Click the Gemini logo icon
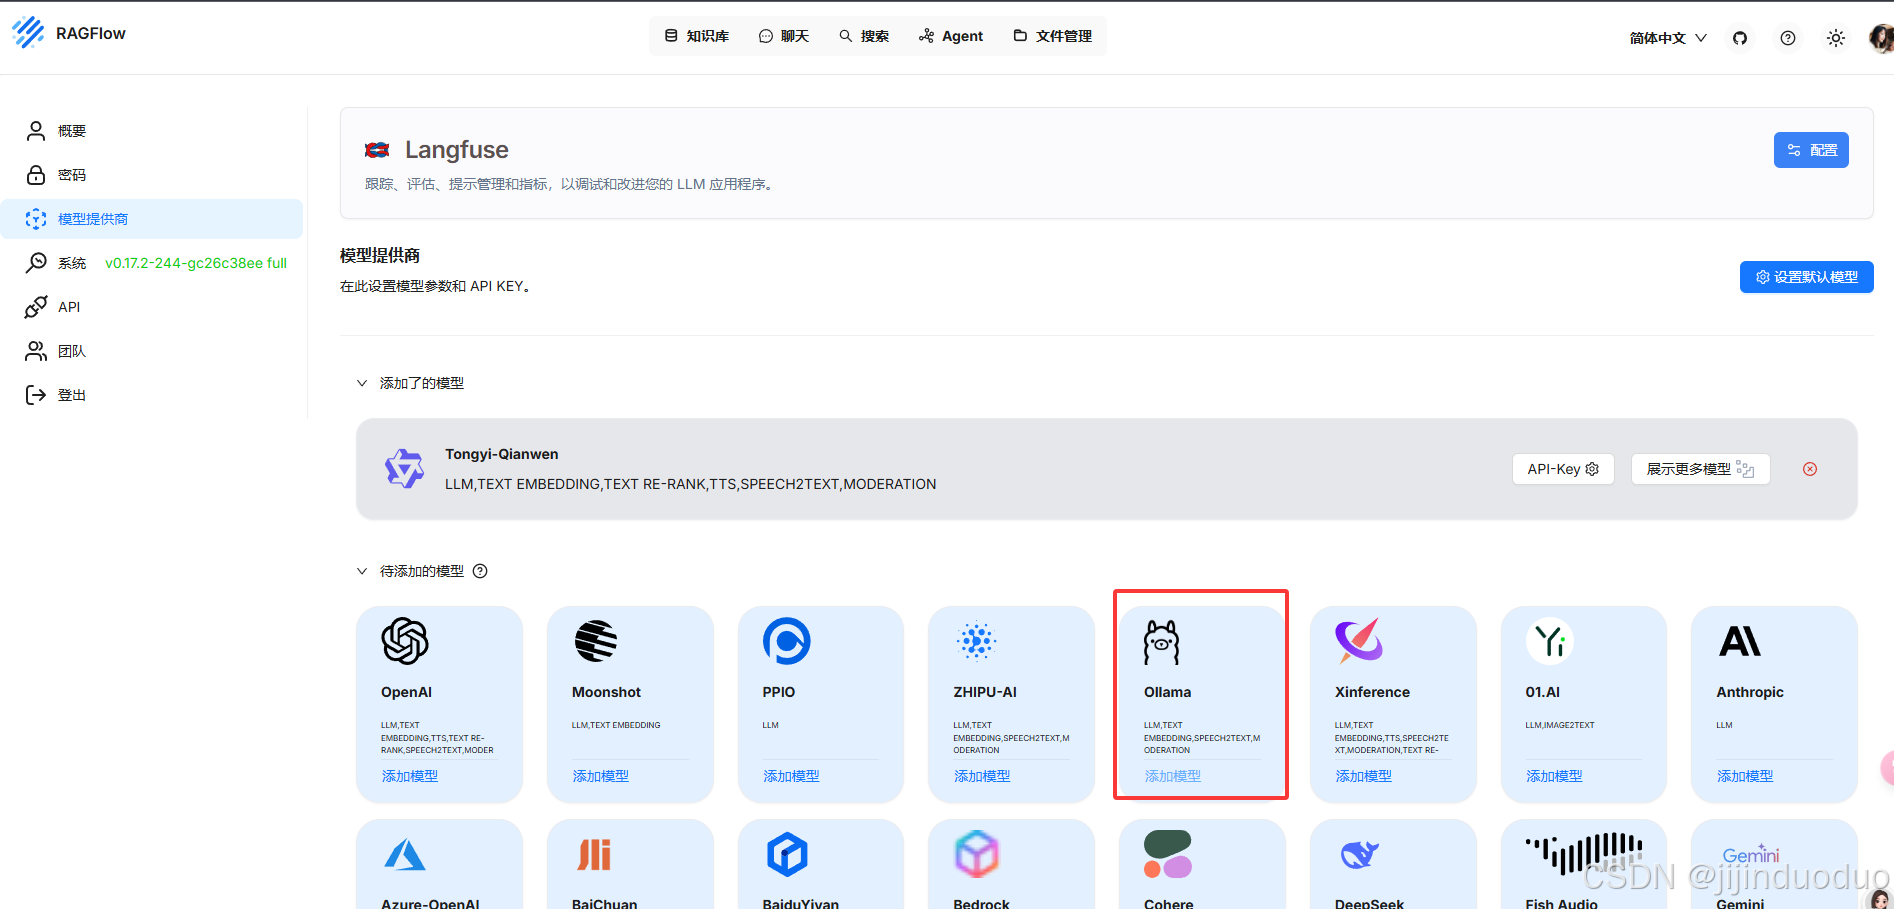Screen dimensions: 1894x909 [x=1751, y=854]
